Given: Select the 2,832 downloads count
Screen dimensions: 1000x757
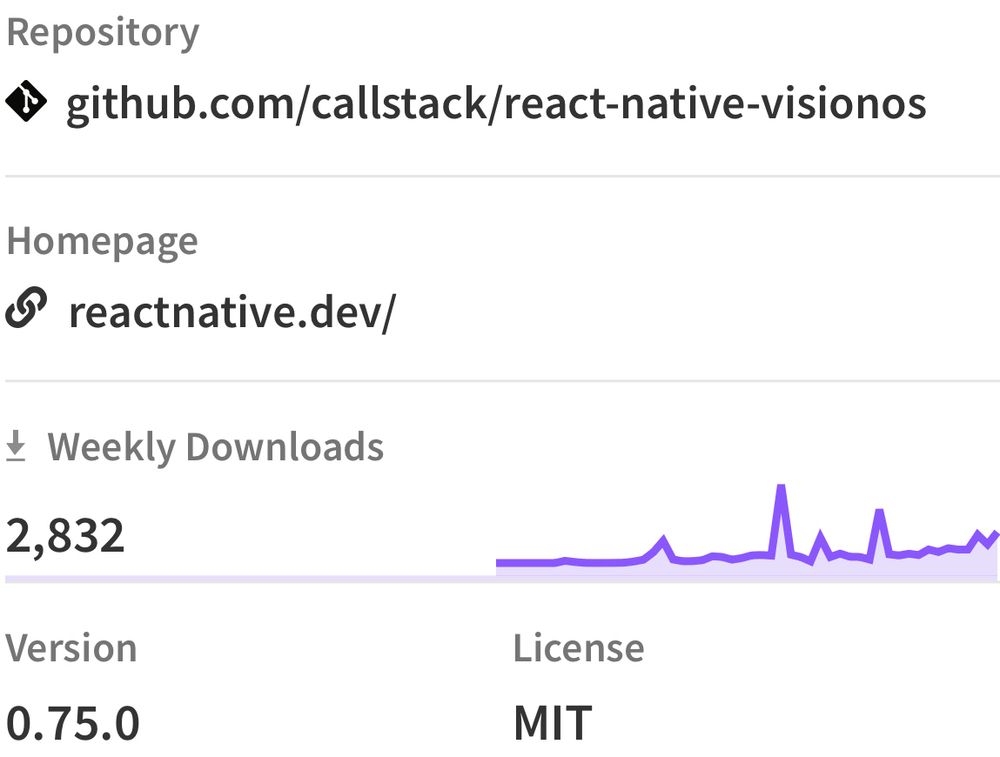Looking at the screenshot, I should [x=66, y=536].
